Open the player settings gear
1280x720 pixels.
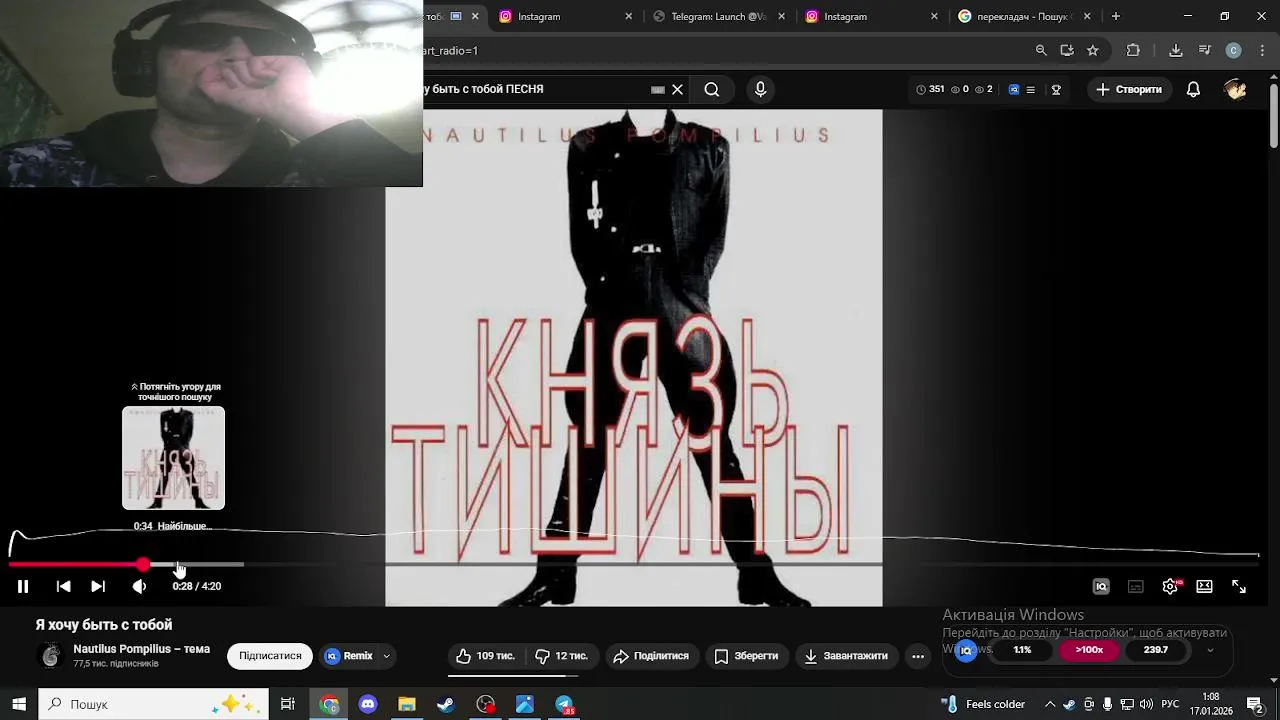coord(1170,587)
